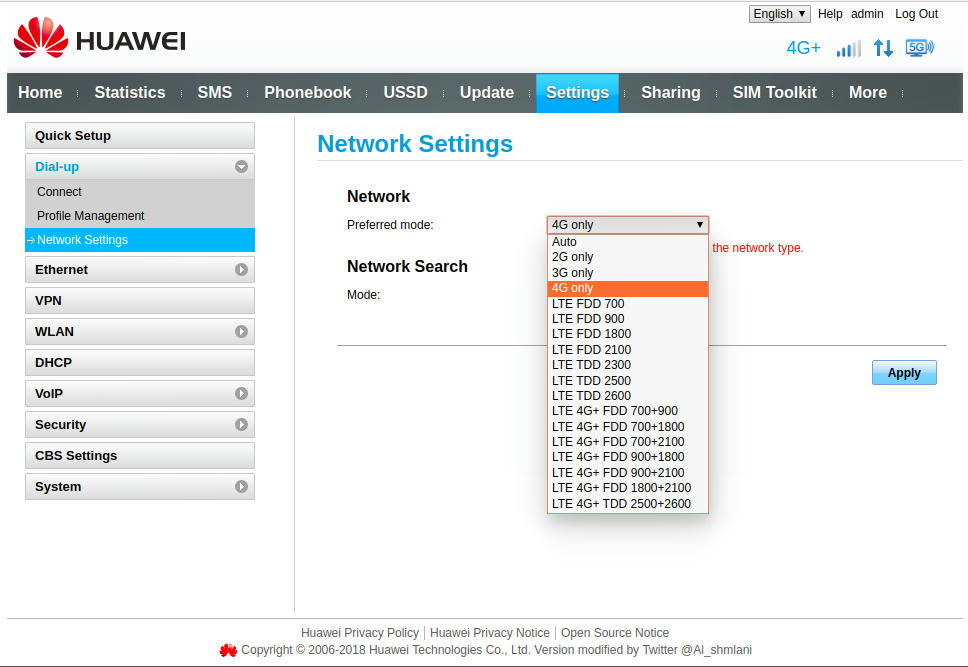Choose LTE 4G+ FDD 900+1800 option
Screen dimensions: 968x667
point(628,457)
